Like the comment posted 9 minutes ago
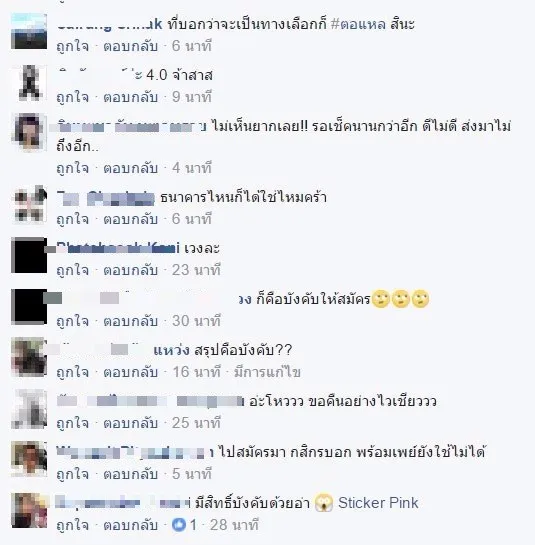The width and height of the screenshot is (535, 545). (x=73, y=97)
